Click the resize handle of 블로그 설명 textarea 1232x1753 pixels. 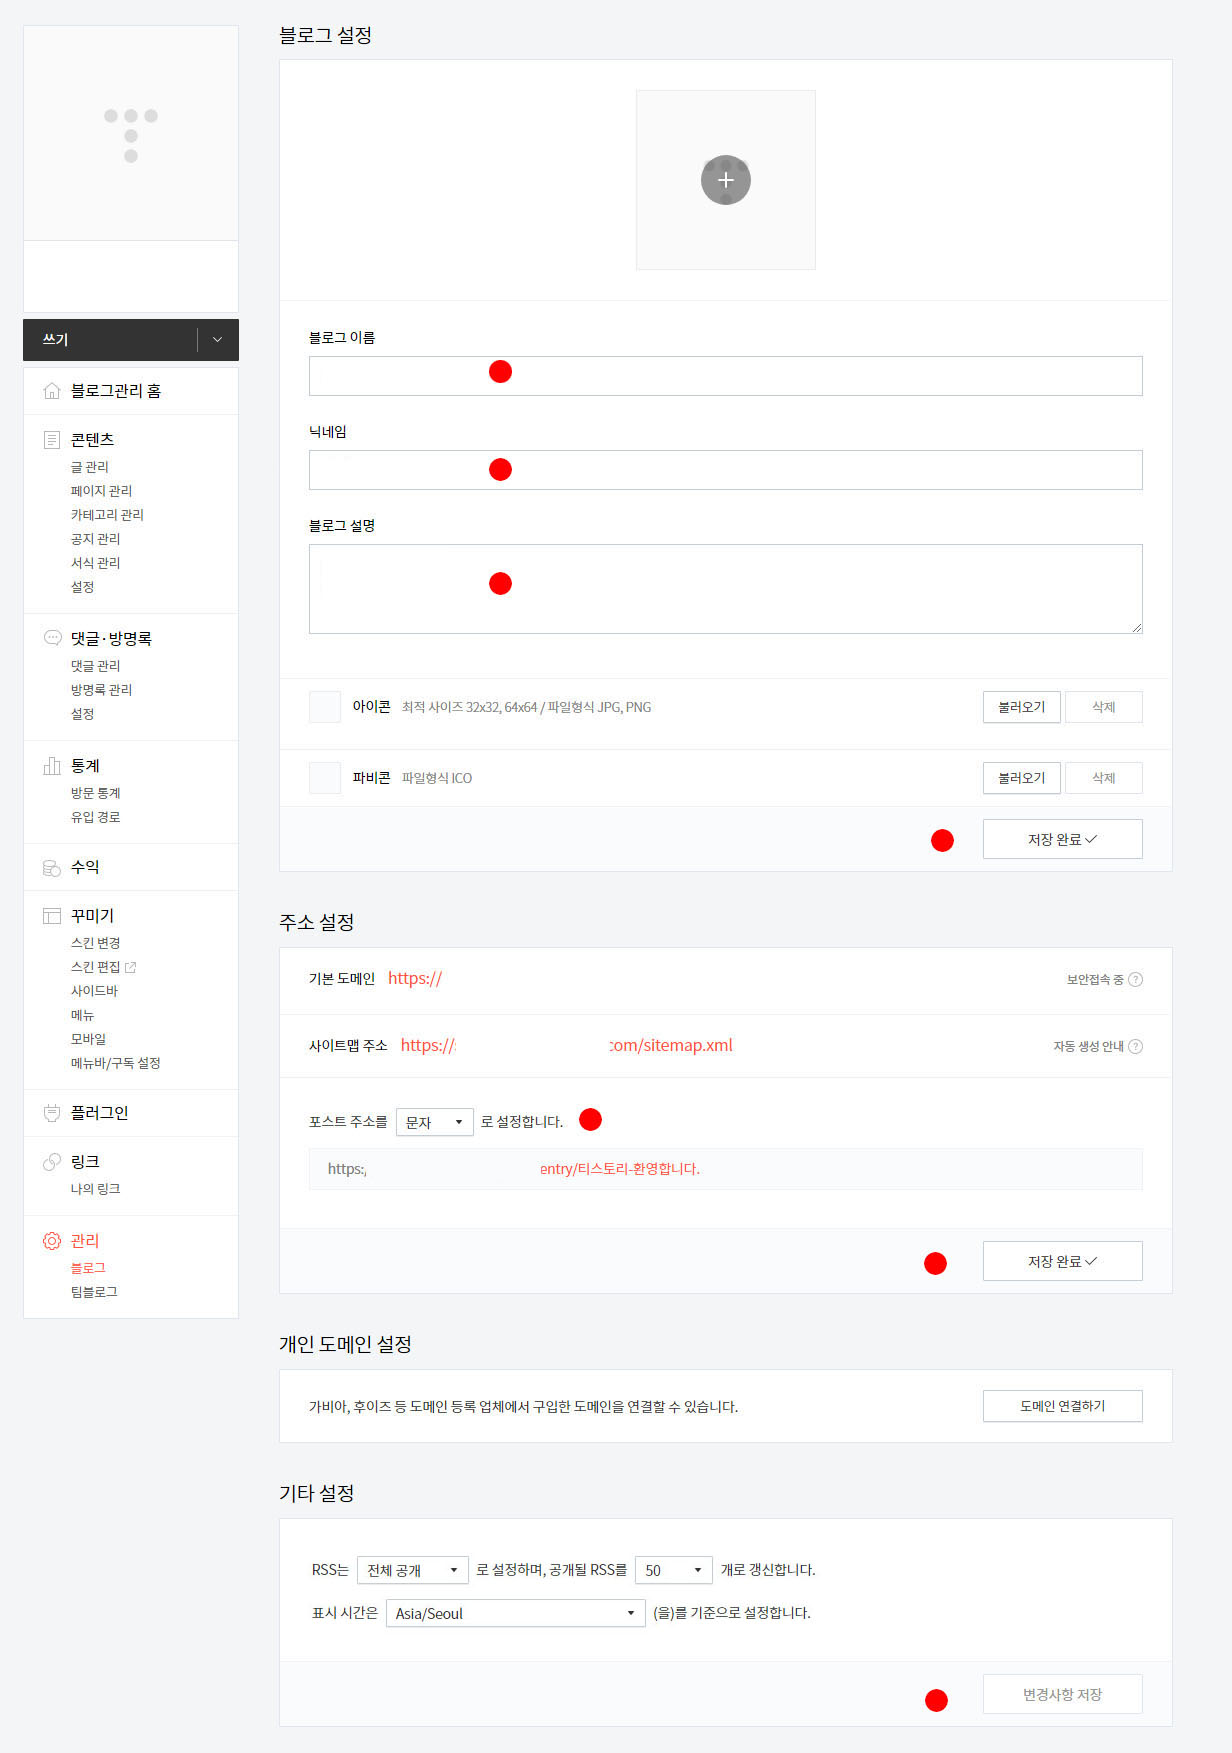pos(1136,628)
